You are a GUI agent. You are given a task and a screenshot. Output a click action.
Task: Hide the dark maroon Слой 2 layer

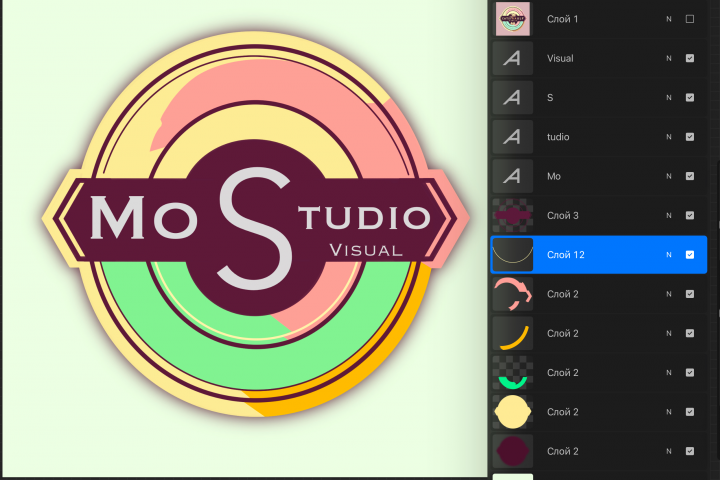coord(690,451)
